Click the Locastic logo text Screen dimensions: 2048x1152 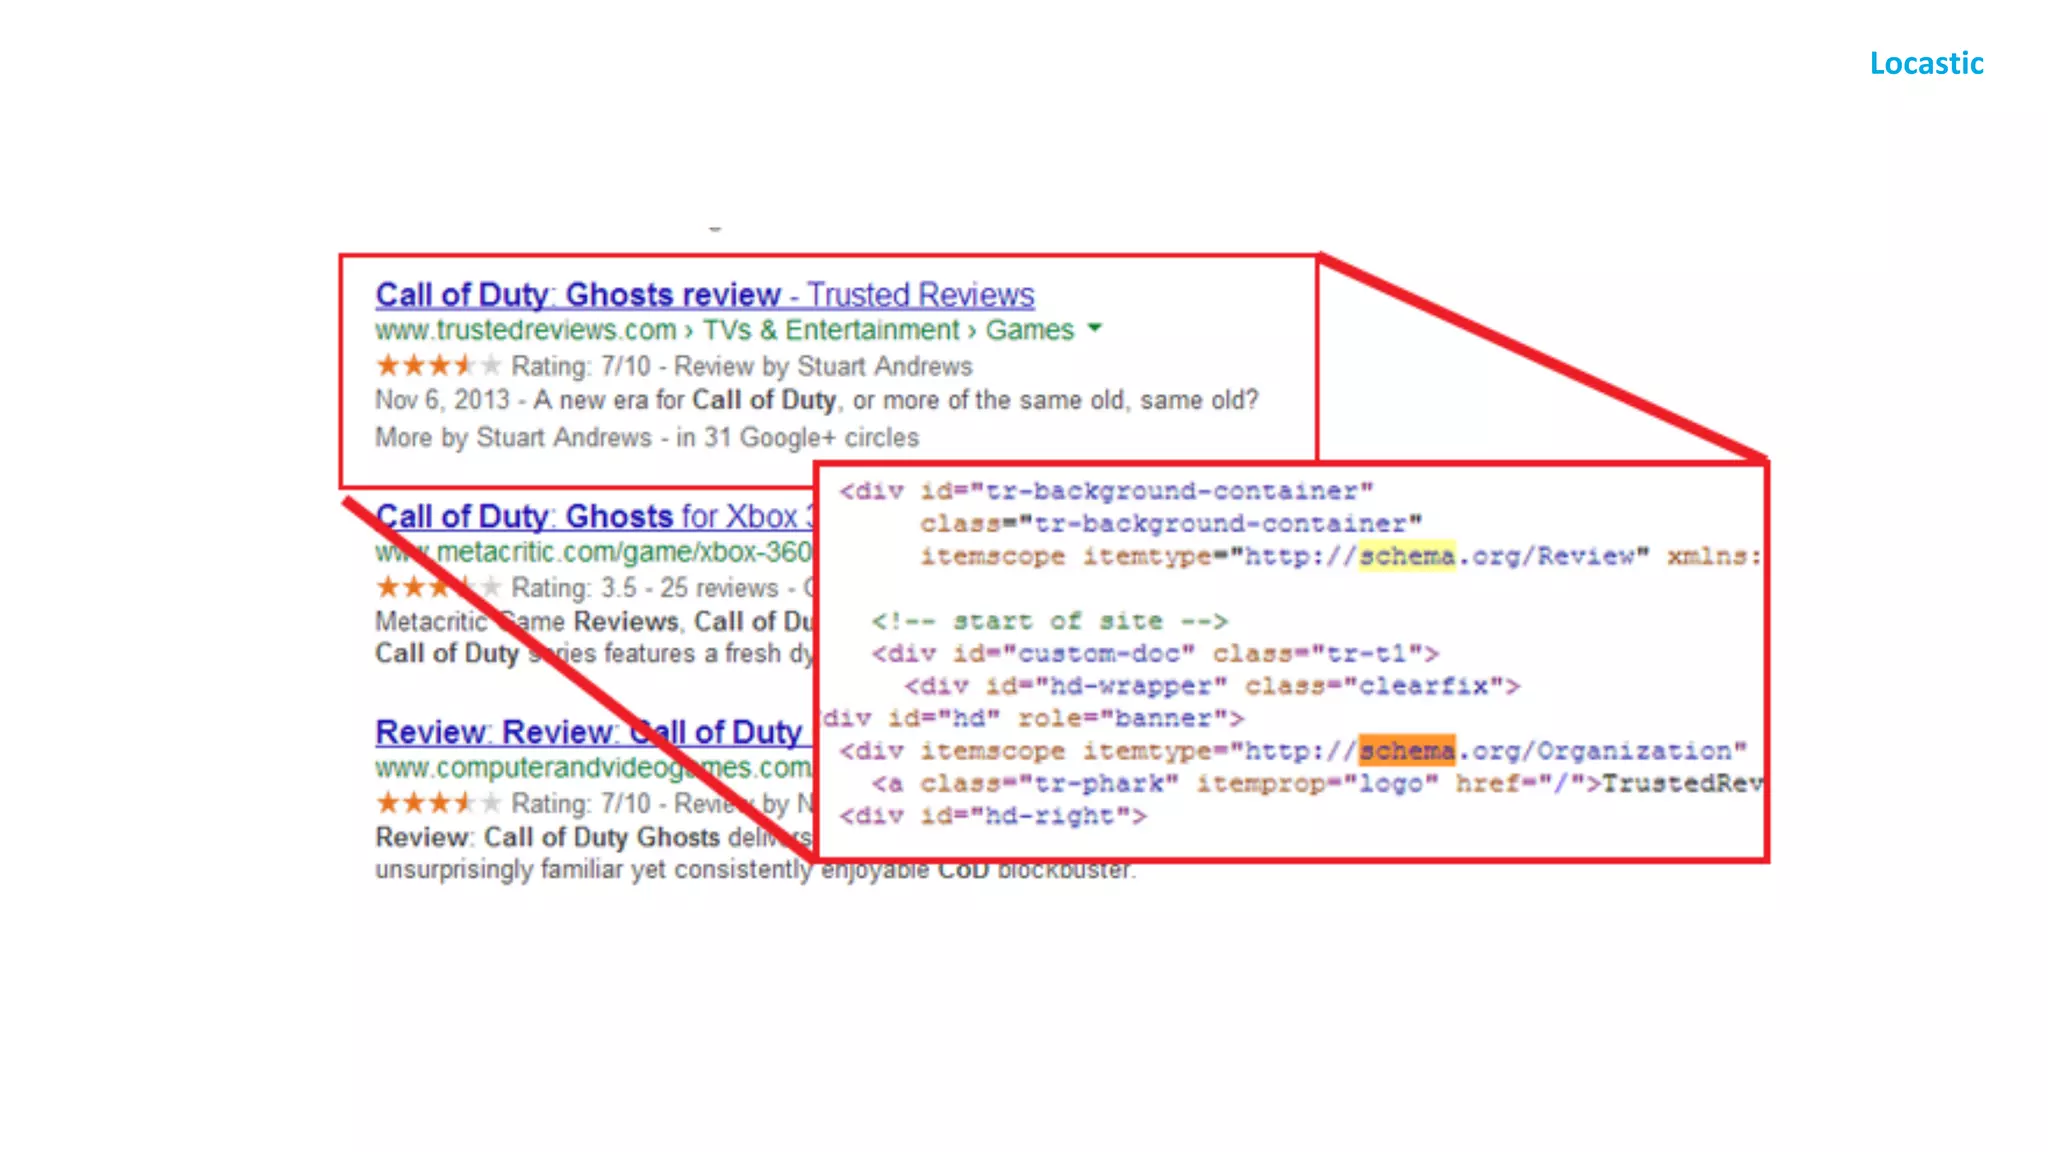tap(1926, 63)
